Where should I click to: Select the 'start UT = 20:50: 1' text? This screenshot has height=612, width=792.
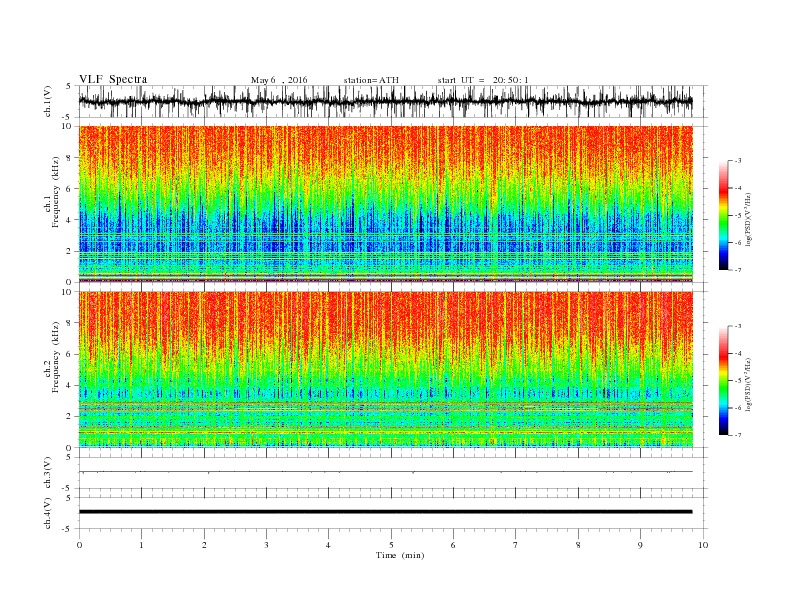[x=483, y=80]
